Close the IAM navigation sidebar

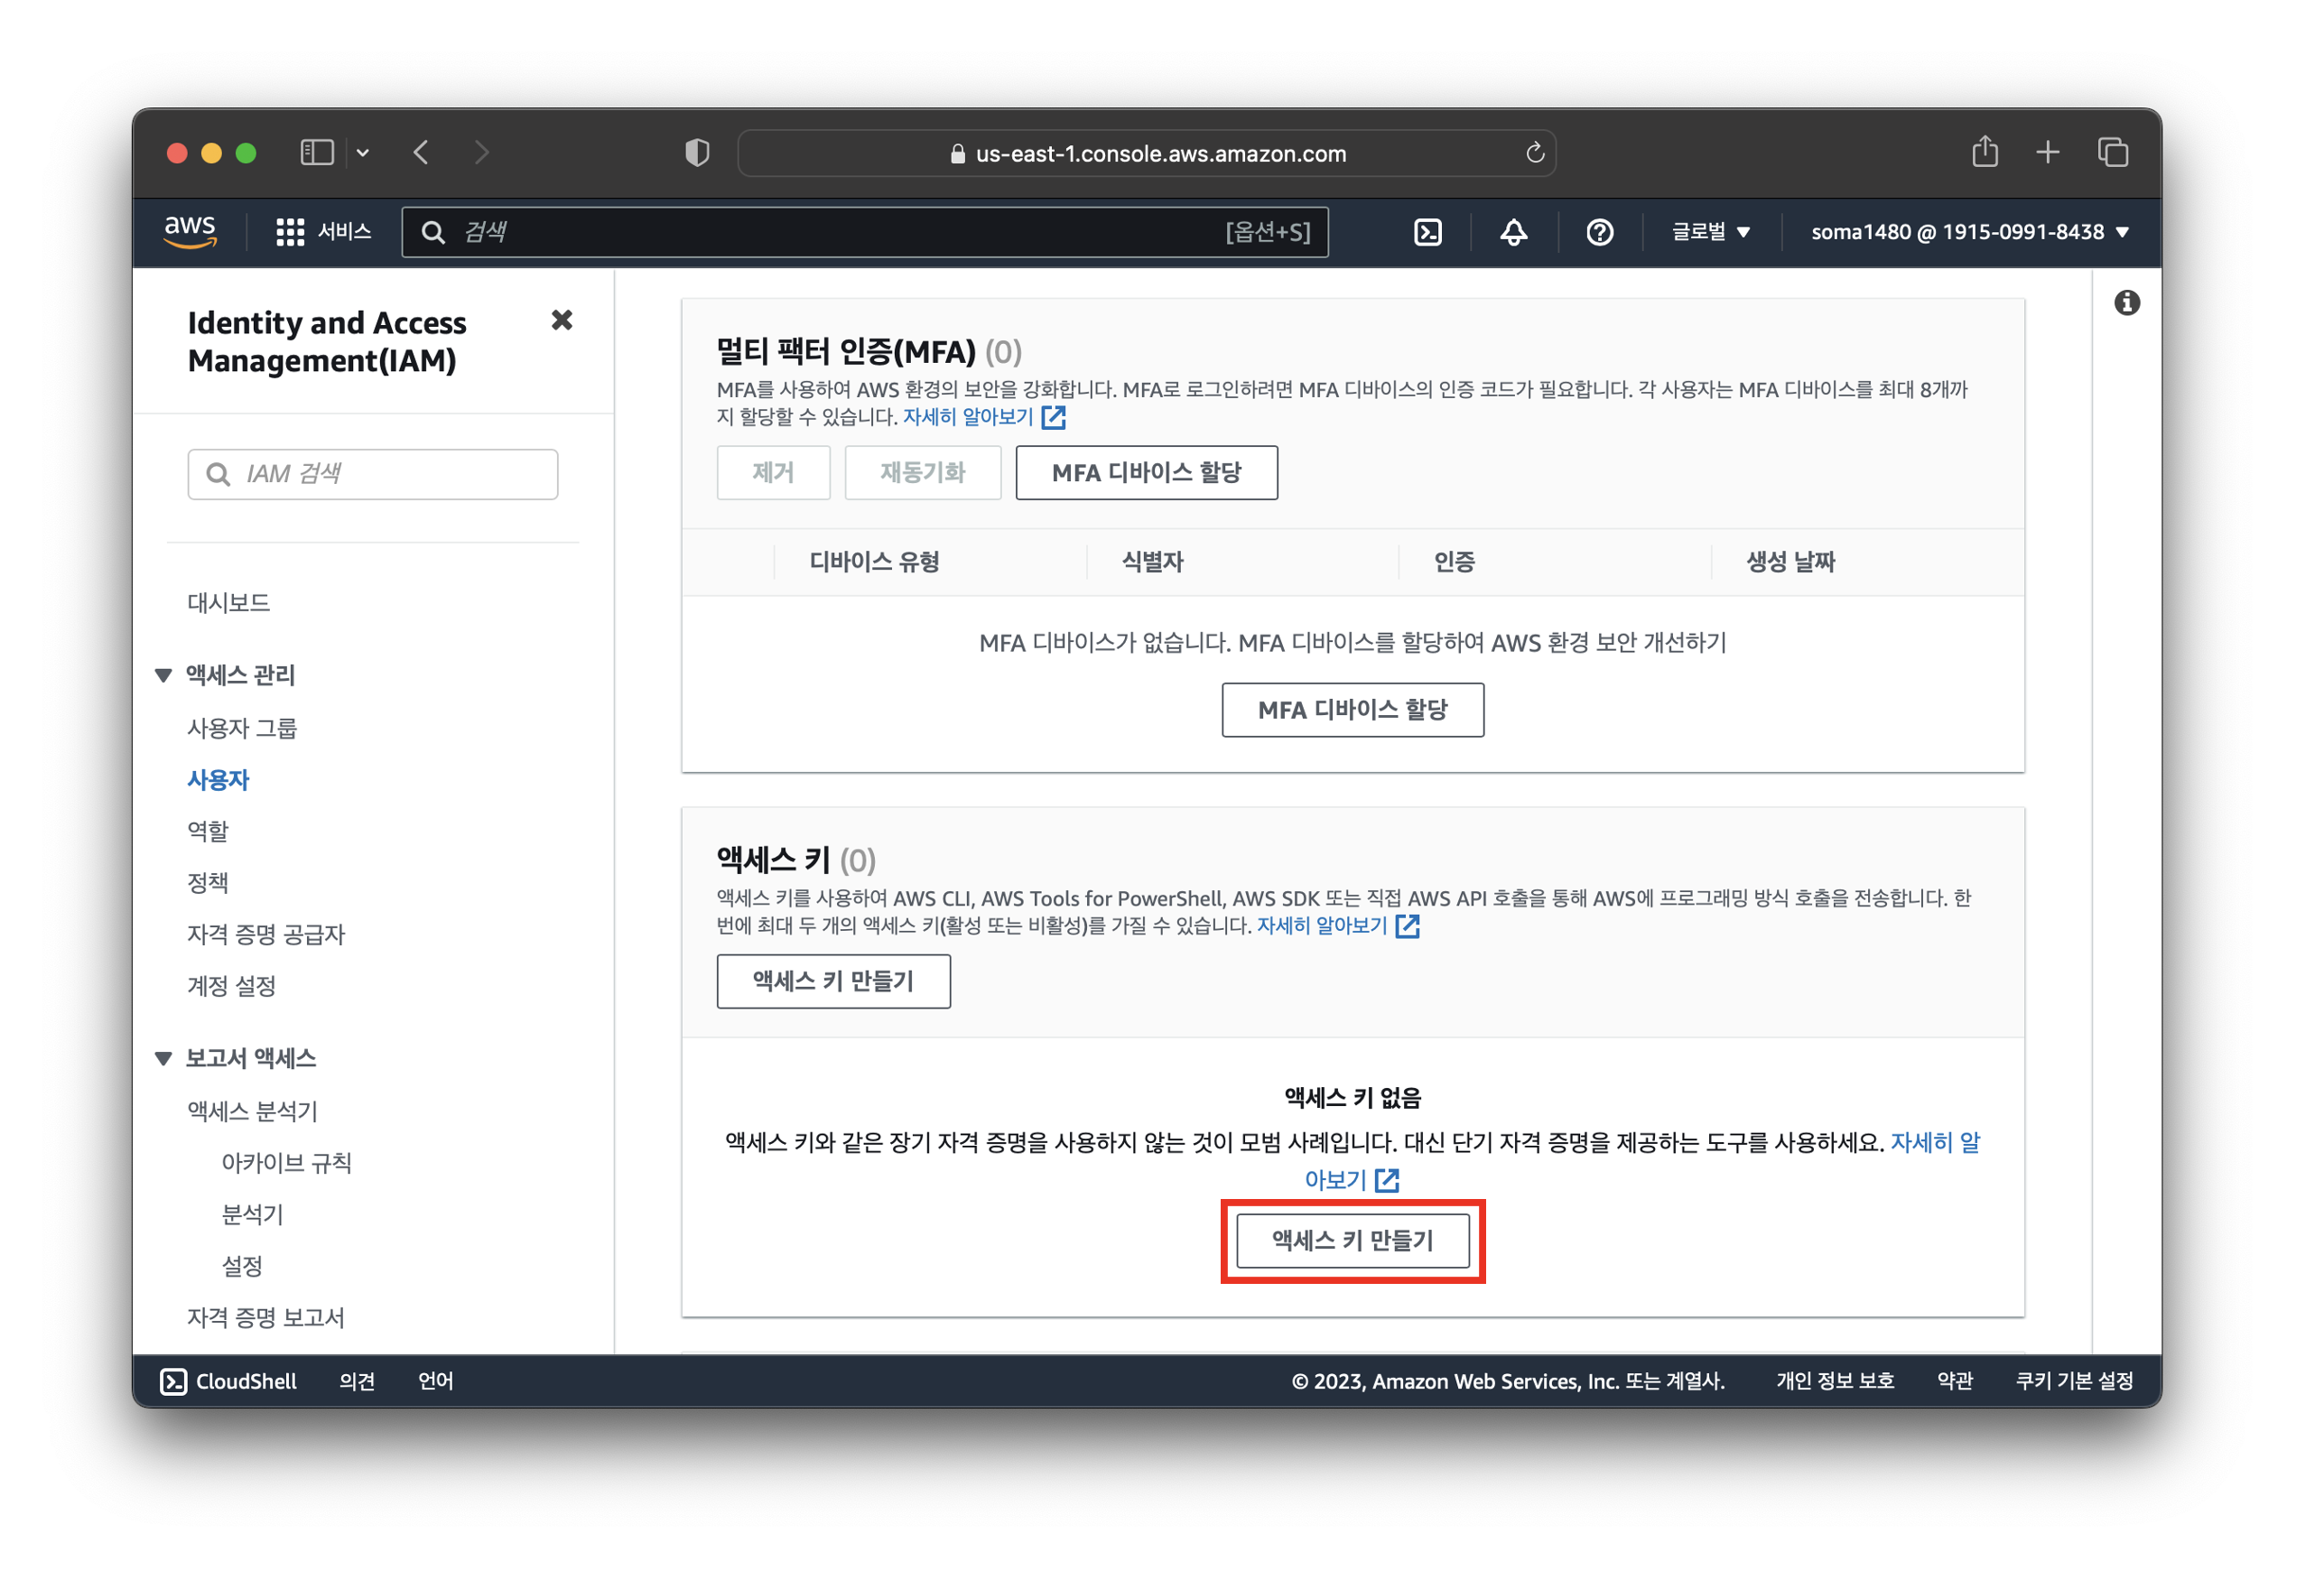[562, 320]
